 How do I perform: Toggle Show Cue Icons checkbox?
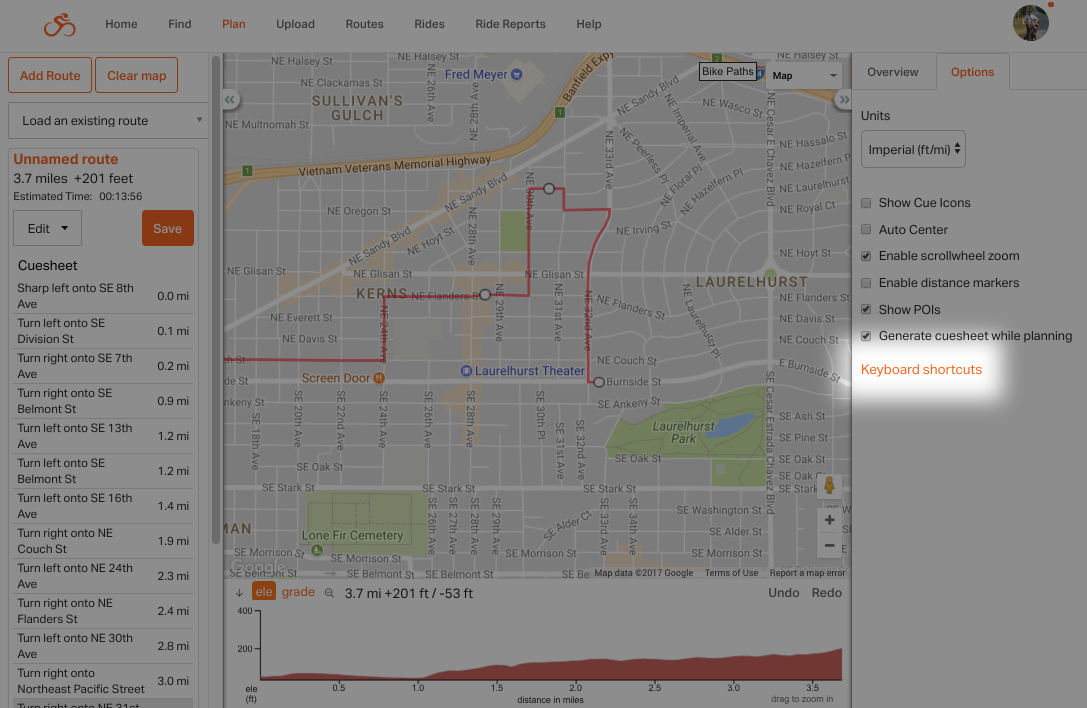point(866,203)
